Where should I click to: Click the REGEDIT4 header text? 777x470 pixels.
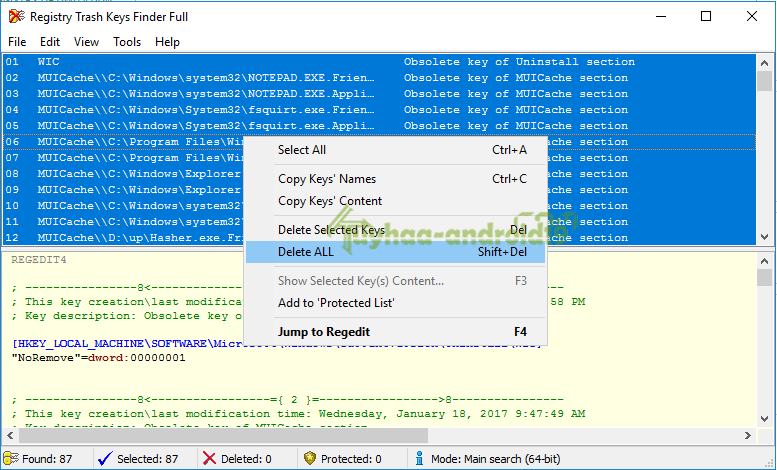pyautogui.click(x=39, y=260)
